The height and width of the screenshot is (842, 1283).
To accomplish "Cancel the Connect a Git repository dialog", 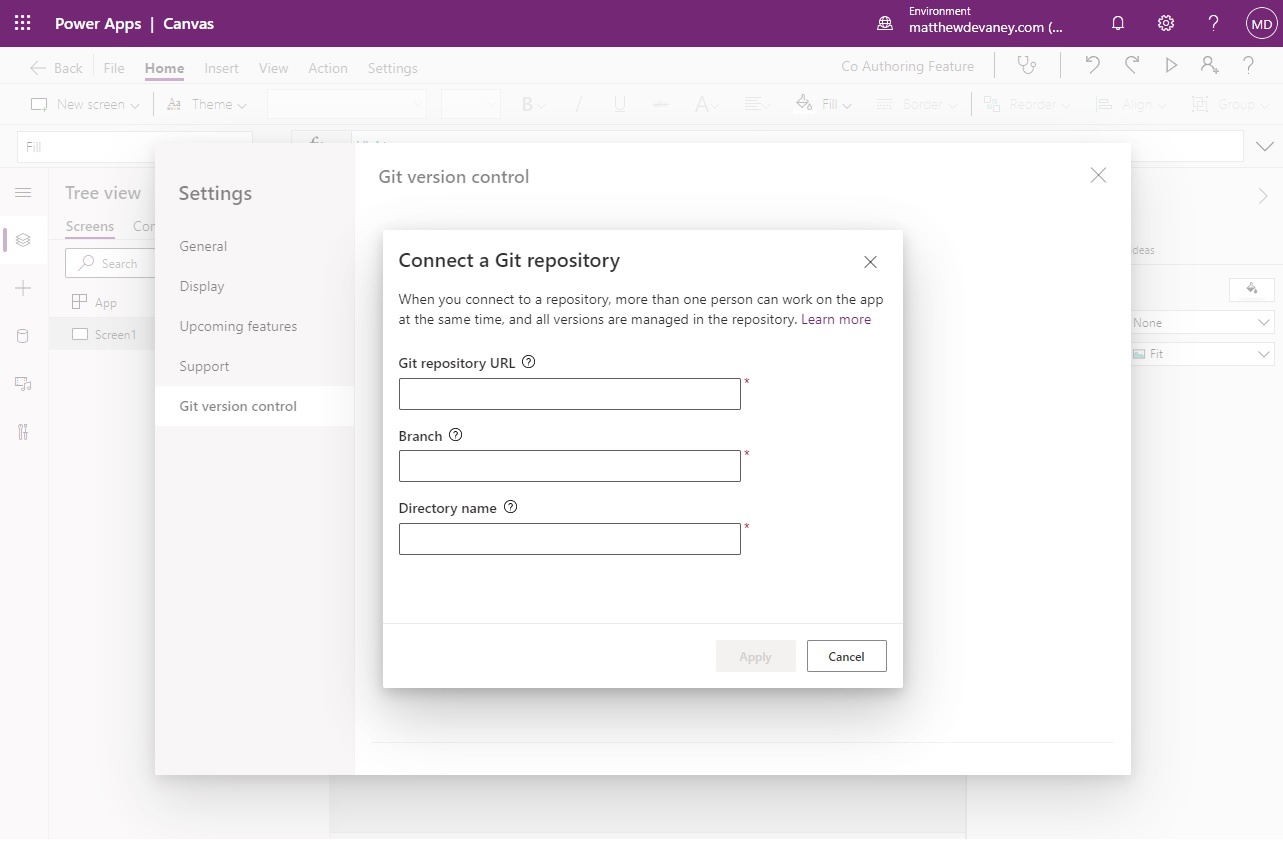I will click(846, 656).
